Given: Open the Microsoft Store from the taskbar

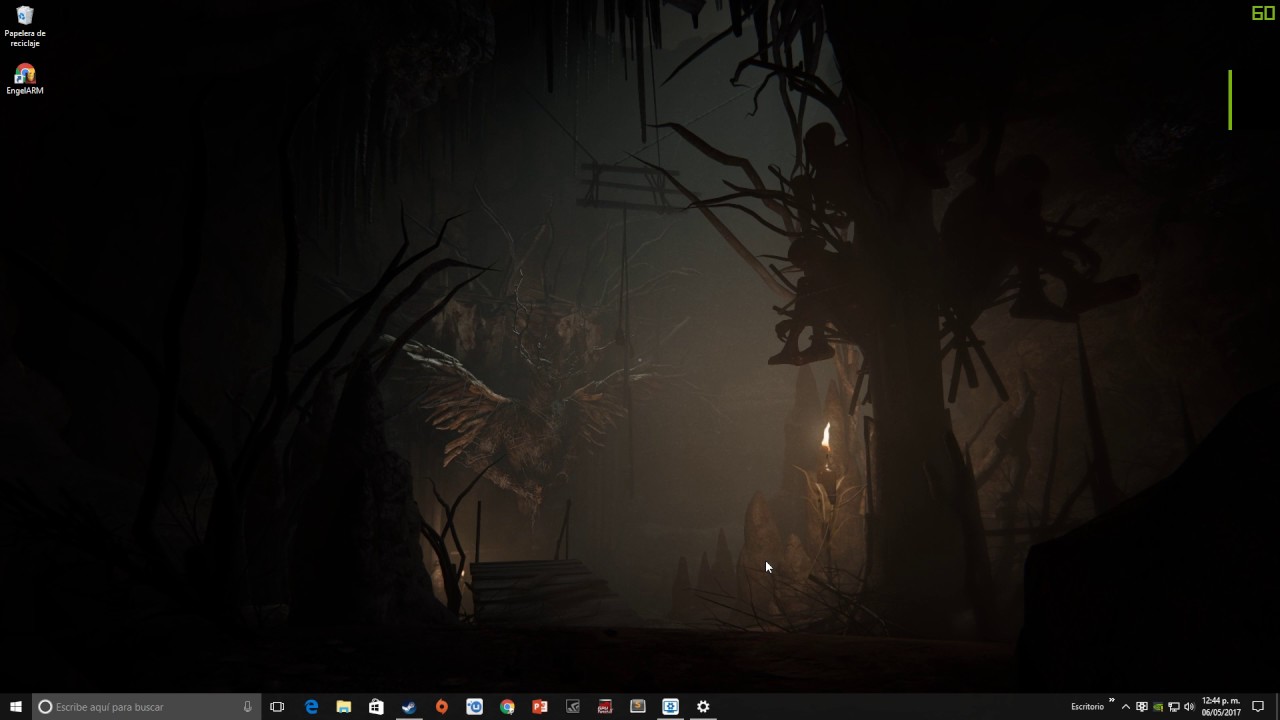Looking at the screenshot, I should coord(376,707).
